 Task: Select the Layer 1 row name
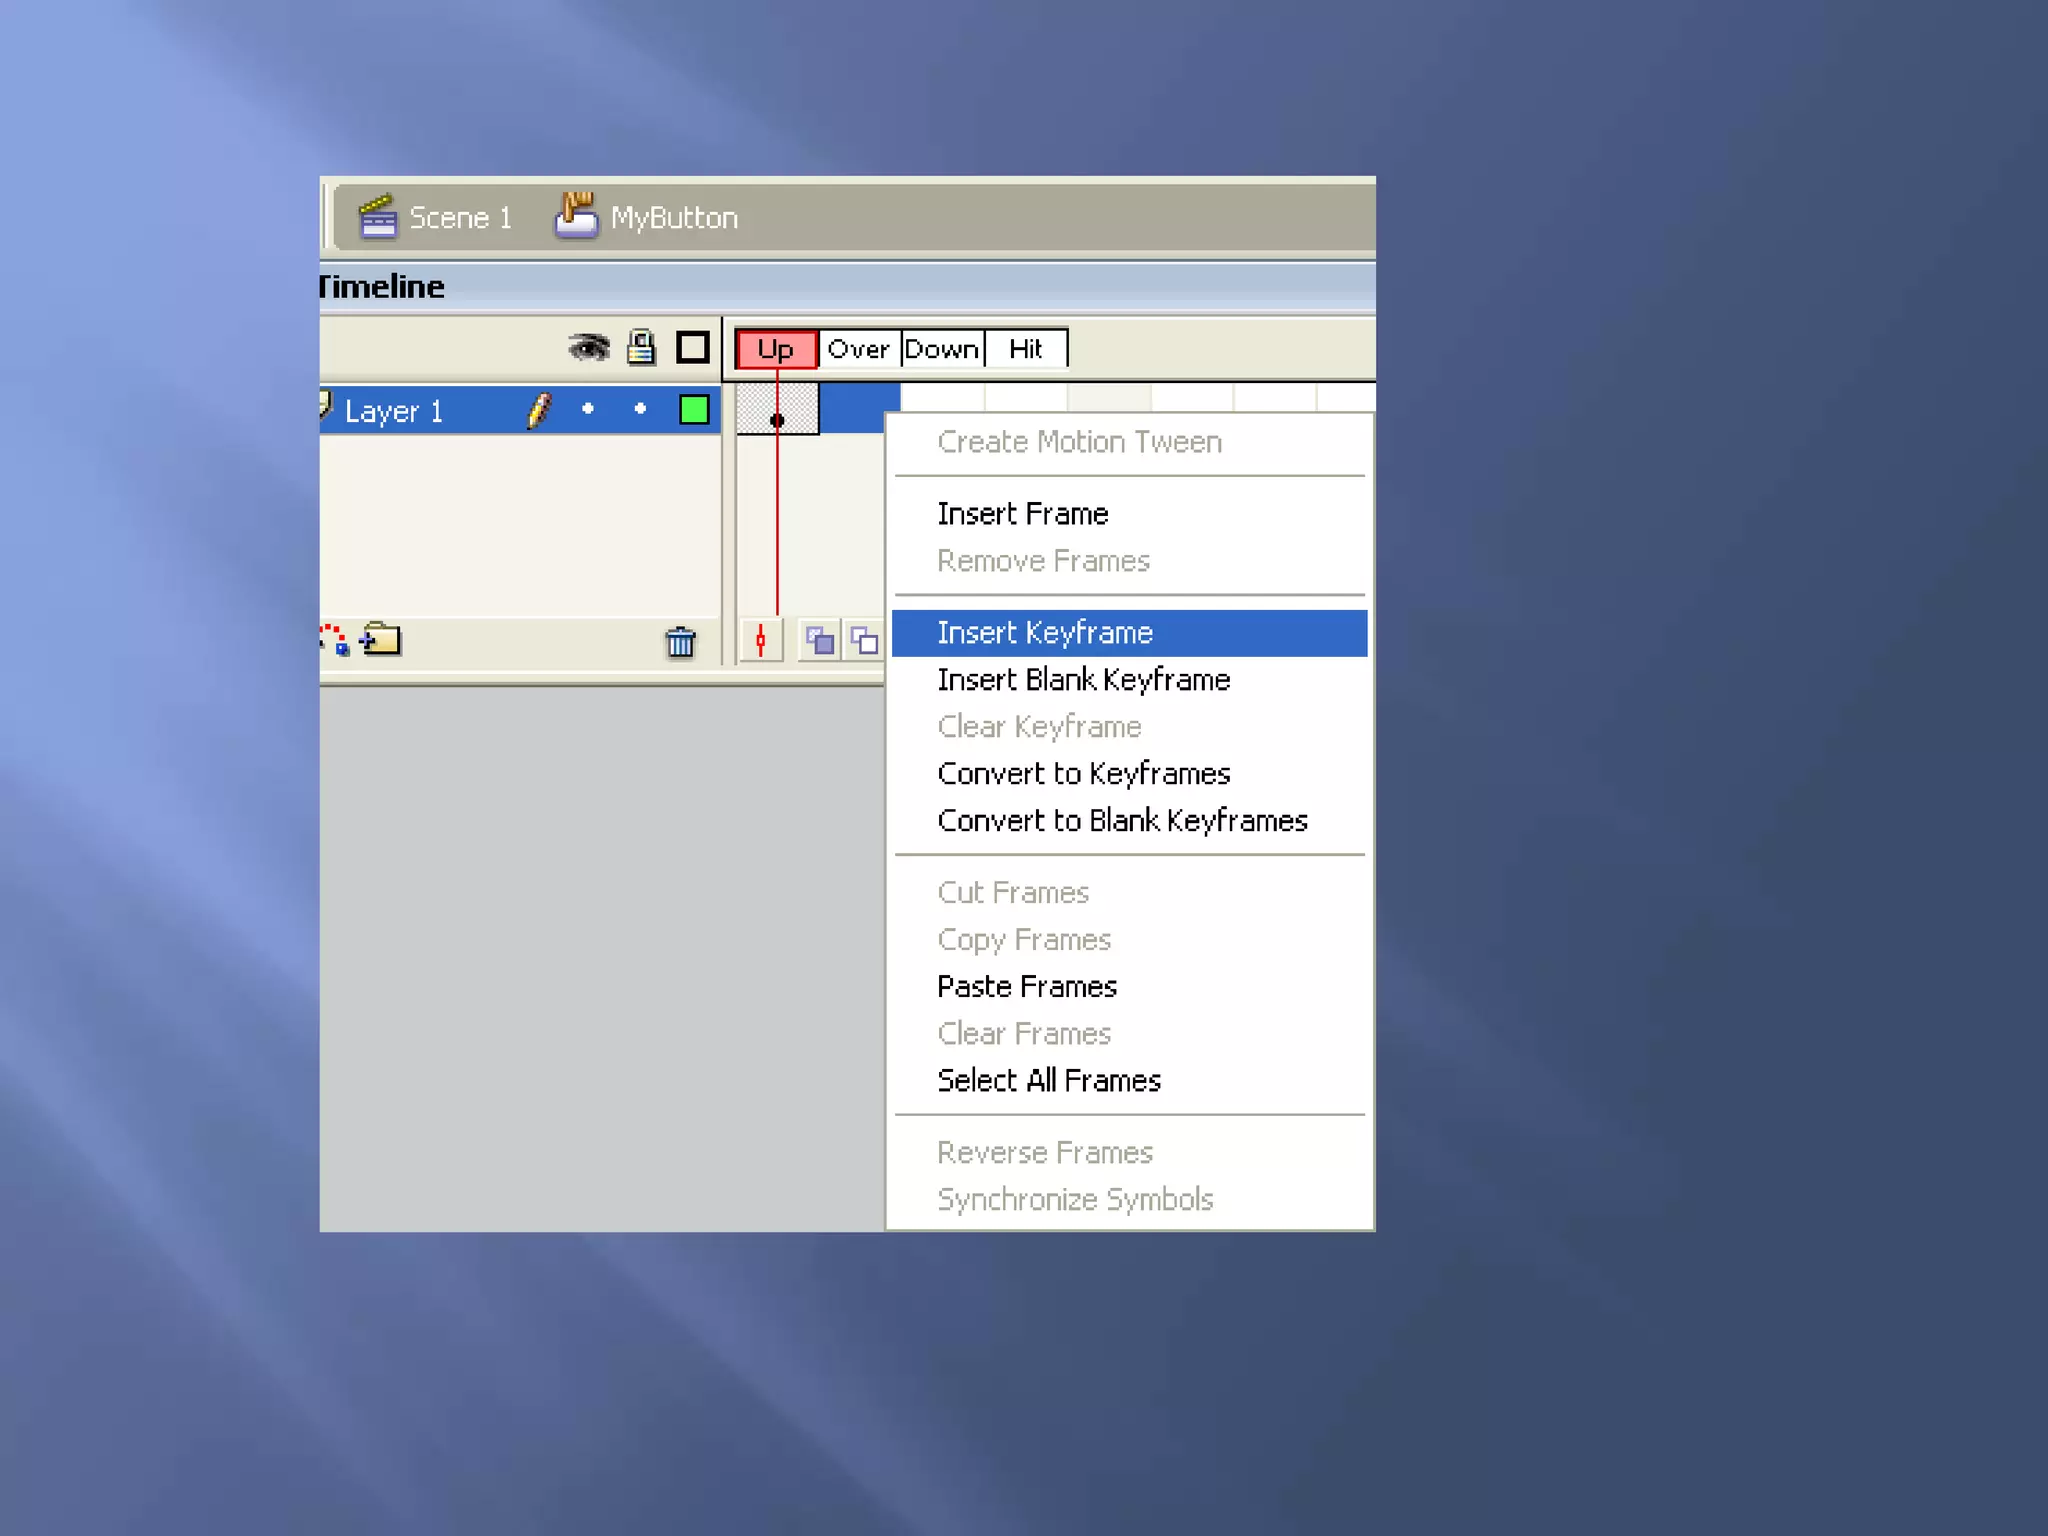394,411
